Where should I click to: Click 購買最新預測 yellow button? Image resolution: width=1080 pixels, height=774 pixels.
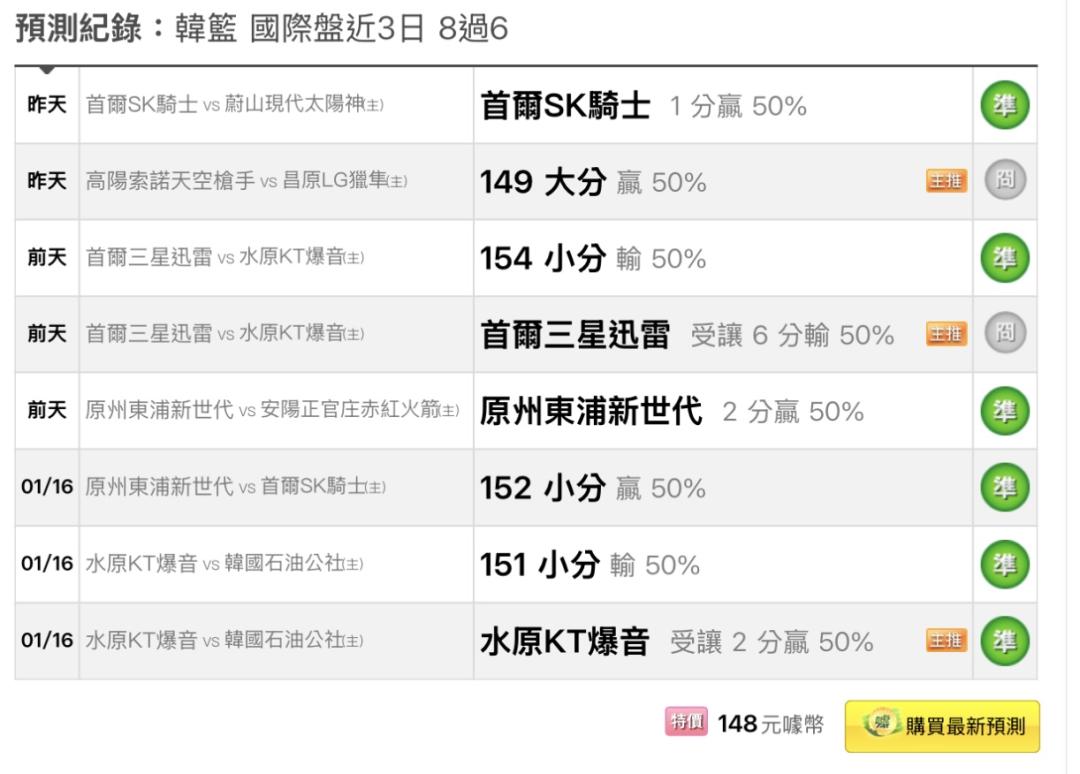[x=942, y=726]
